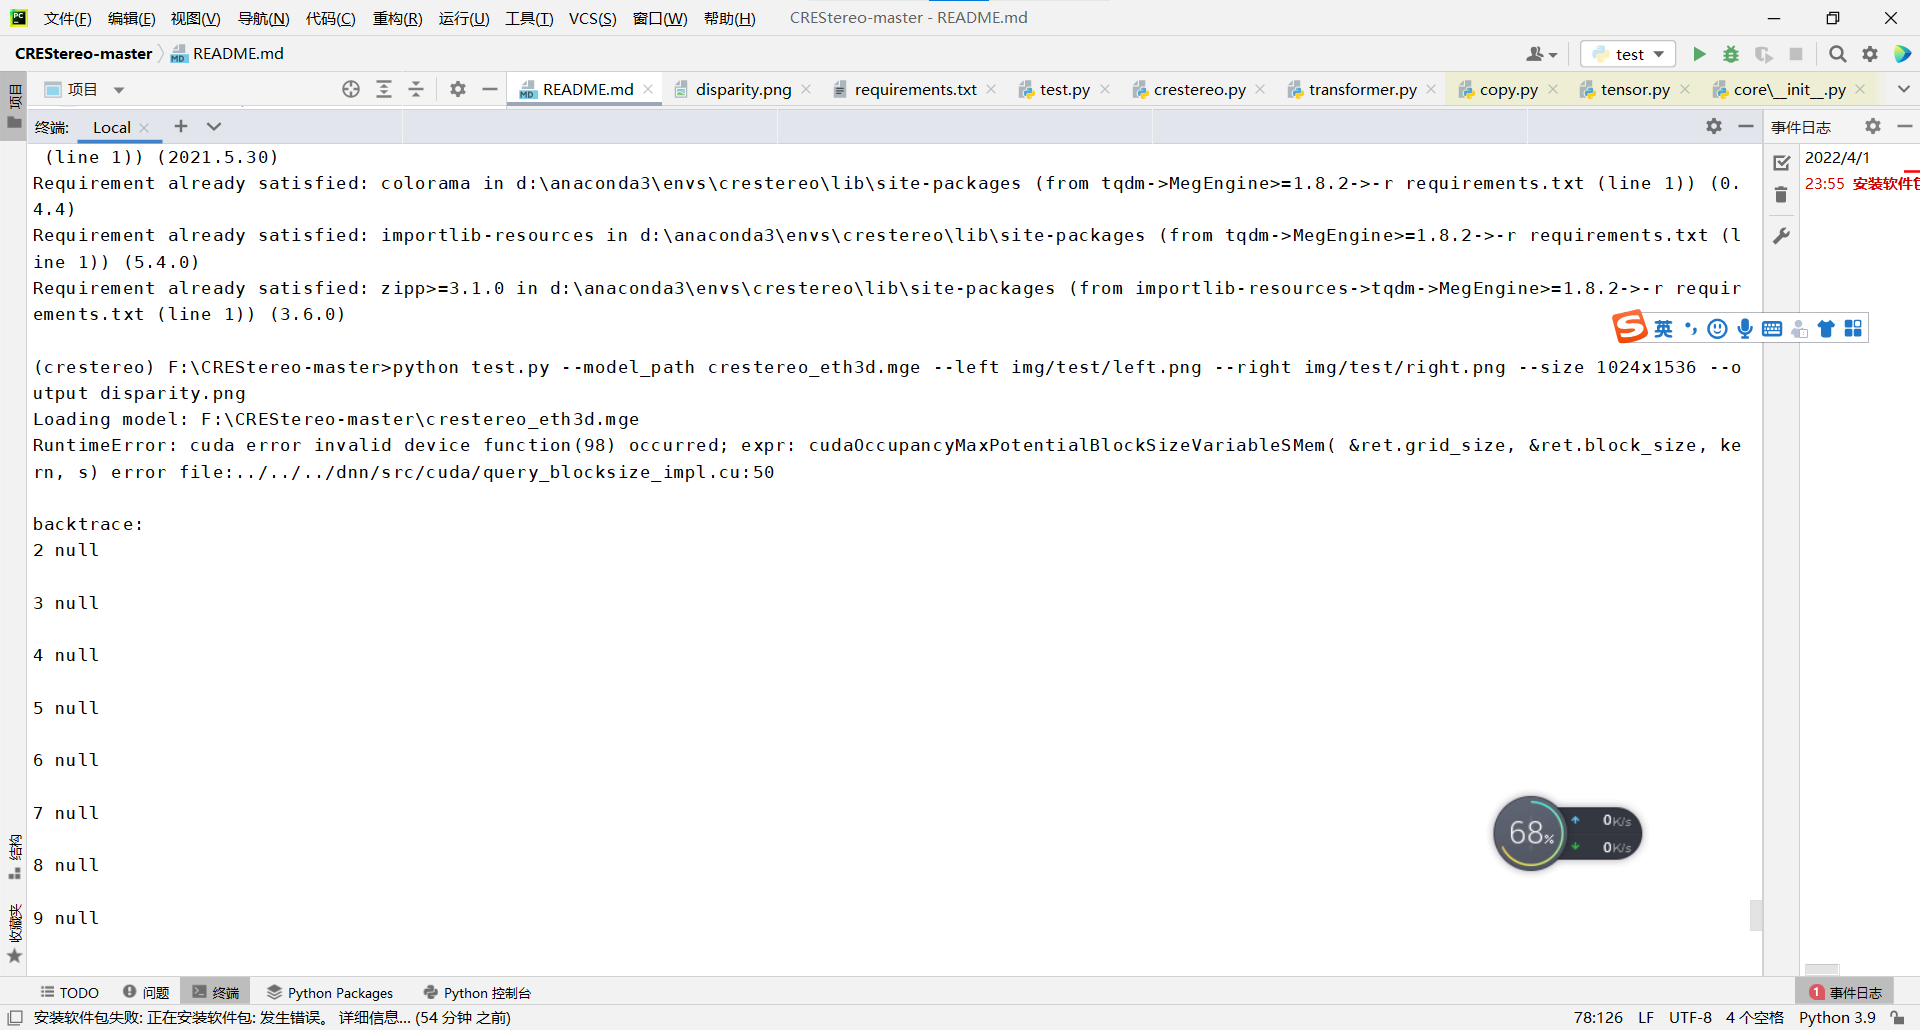Open Sogou emoji panel icon
This screenshot has width=1920, height=1030.
pos(1718,329)
